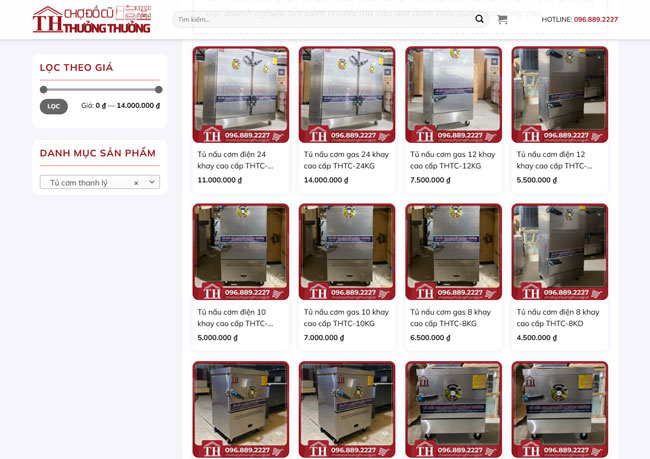Image resolution: width=650 pixels, height=459 pixels.
Task: Click the Chợ Đồ Cũ Thường Thường logo
Action: pyautogui.click(x=91, y=19)
